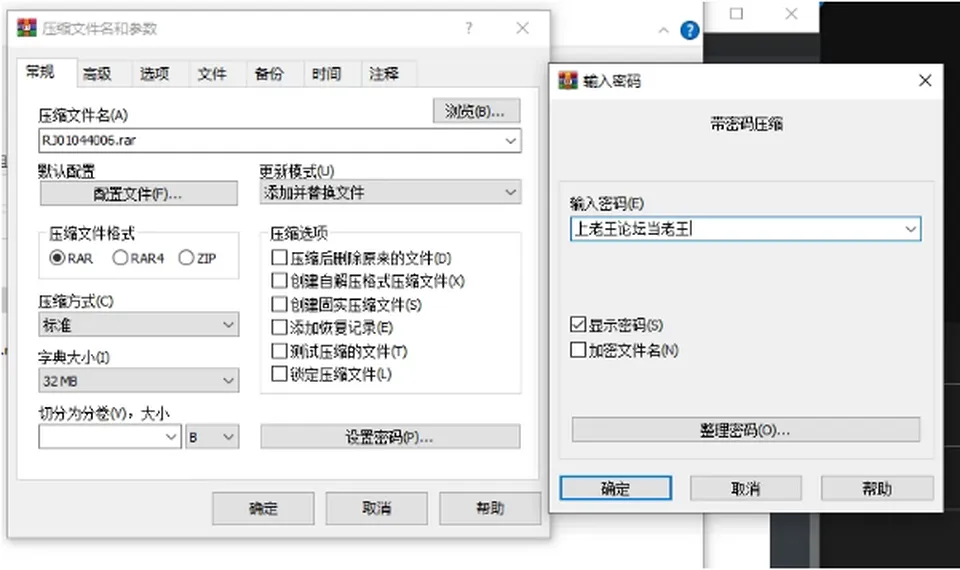This screenshot has height=570, width=960.
Task: Enable 创建自解压格式压缩文件 checkbox
Action: click(279, 280)
